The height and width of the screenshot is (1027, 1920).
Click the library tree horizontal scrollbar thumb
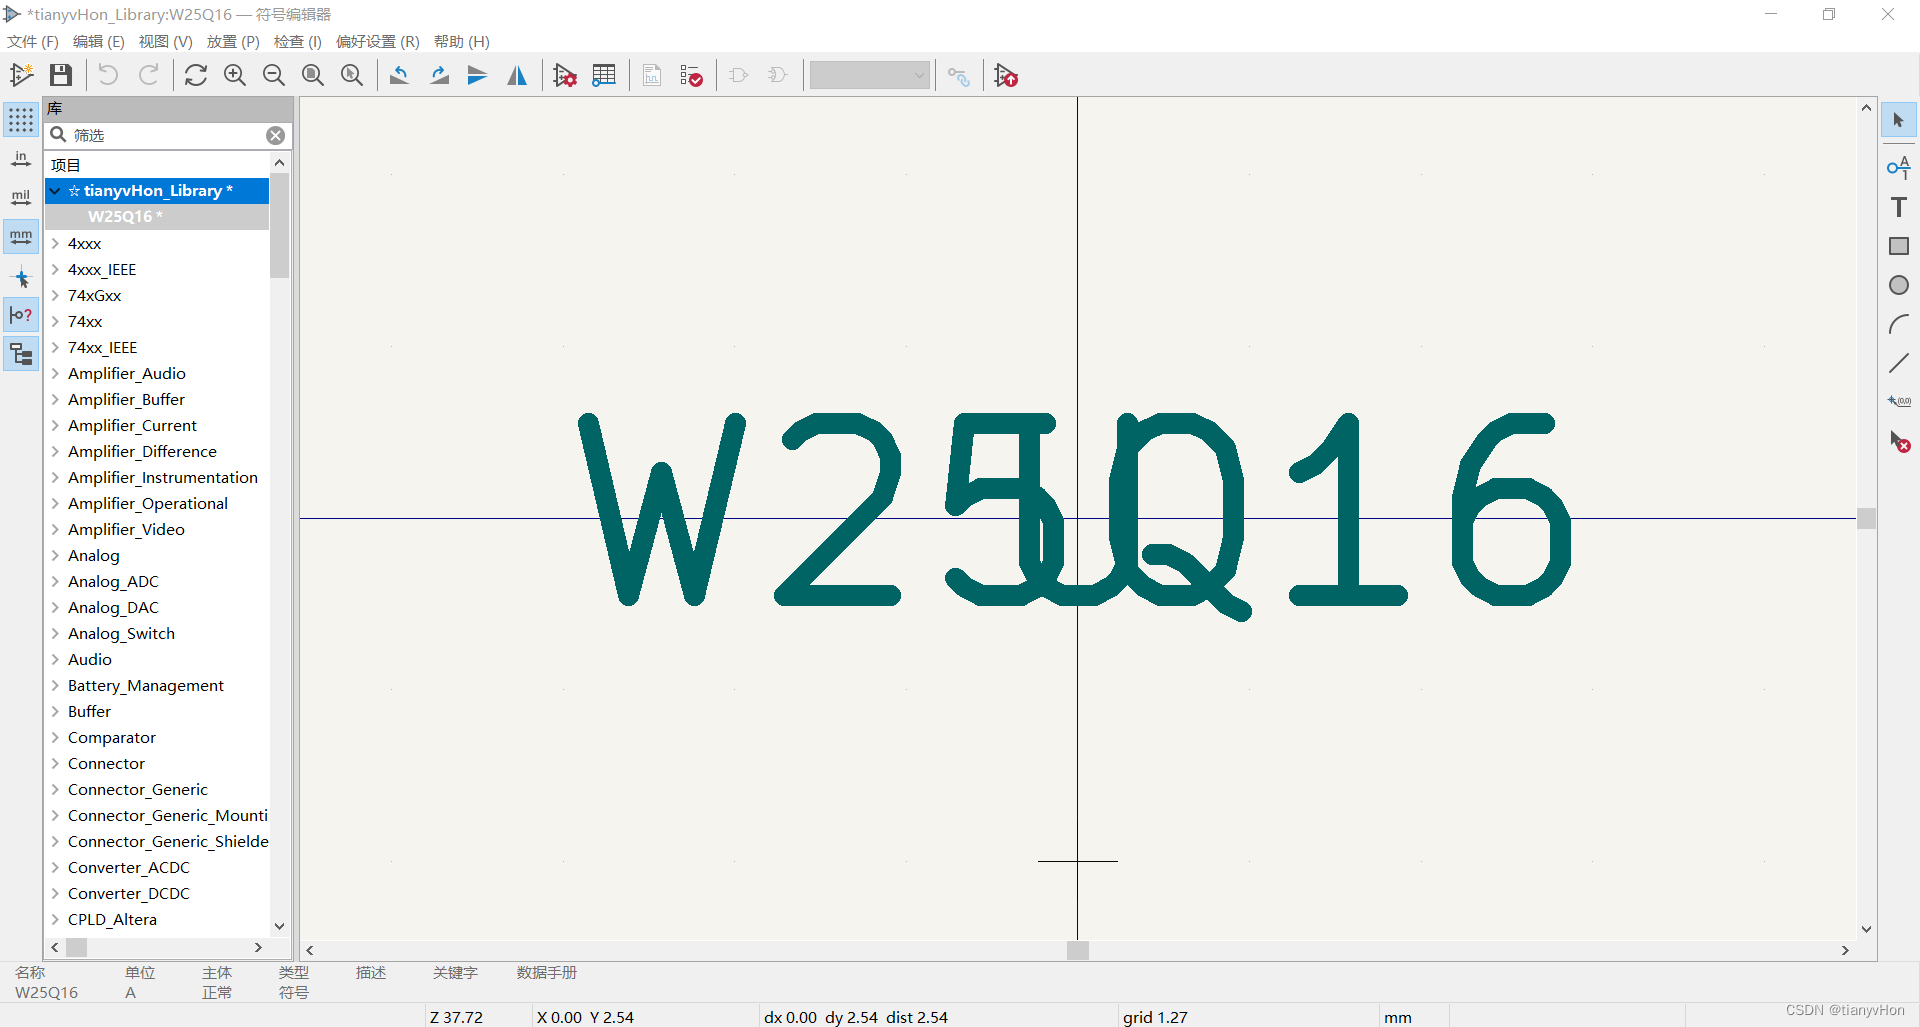(x=76, y=946)
